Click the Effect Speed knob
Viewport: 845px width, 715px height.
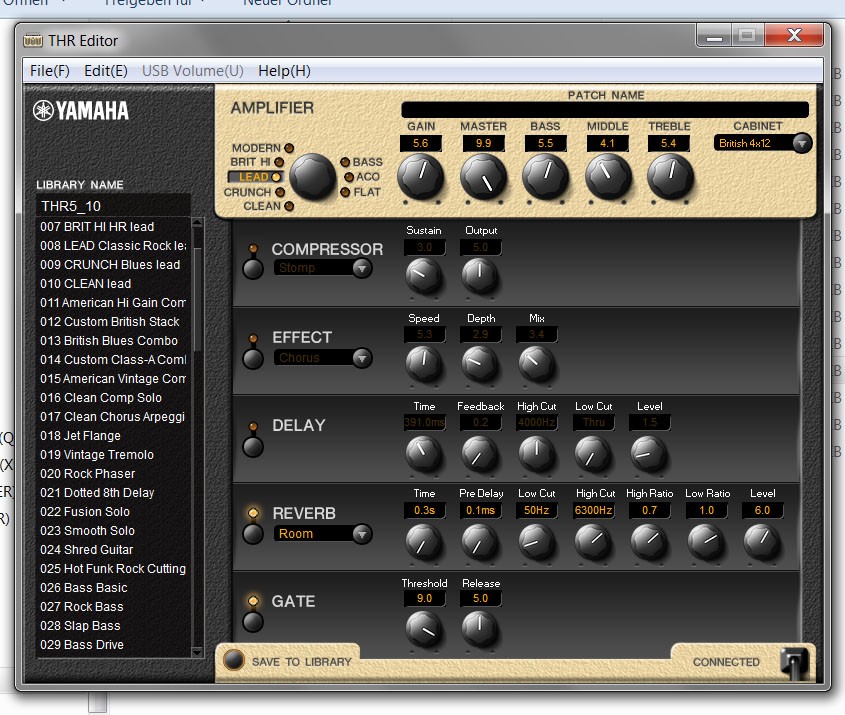click(424, 363)
